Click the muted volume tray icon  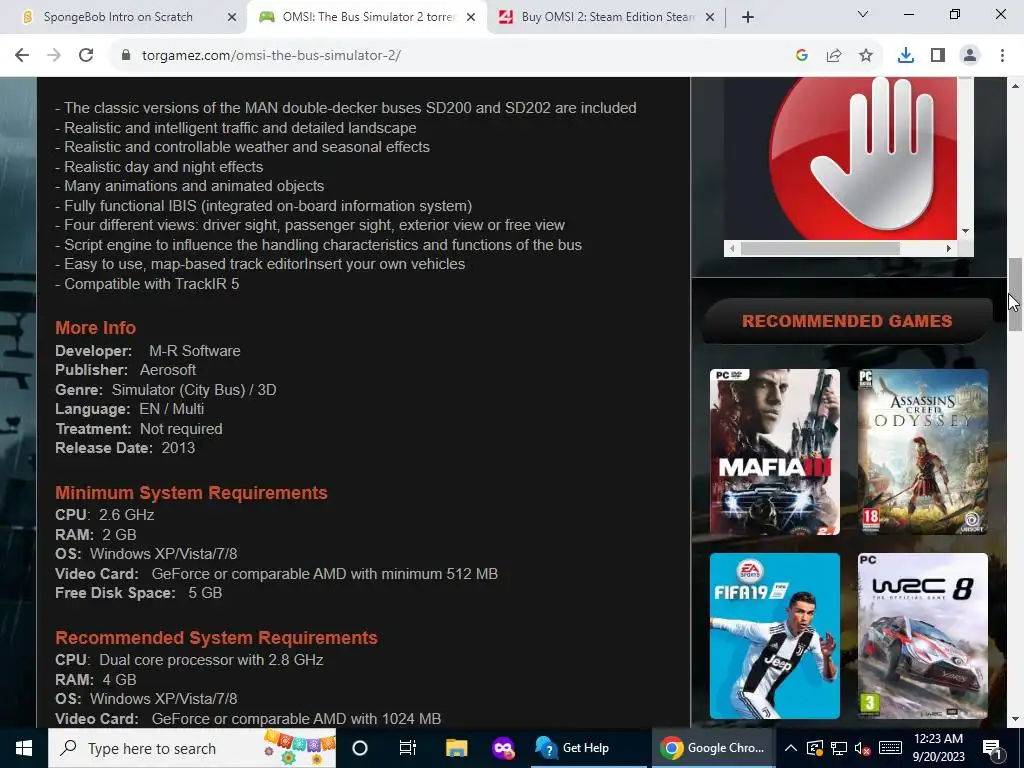(x=863, y=748)
